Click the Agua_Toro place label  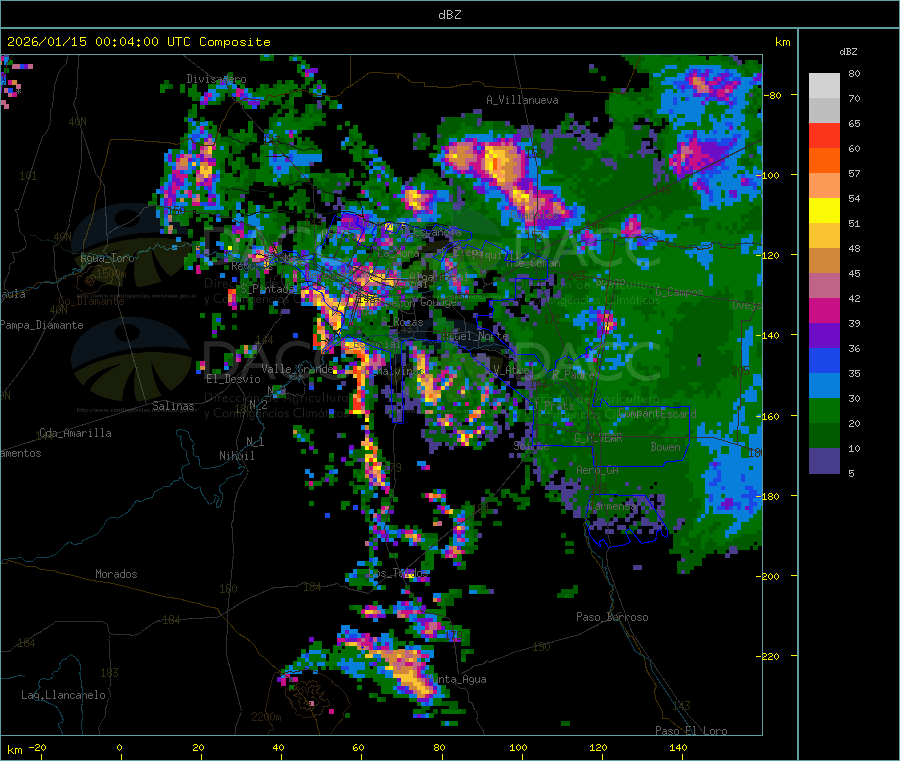(107, 258)
